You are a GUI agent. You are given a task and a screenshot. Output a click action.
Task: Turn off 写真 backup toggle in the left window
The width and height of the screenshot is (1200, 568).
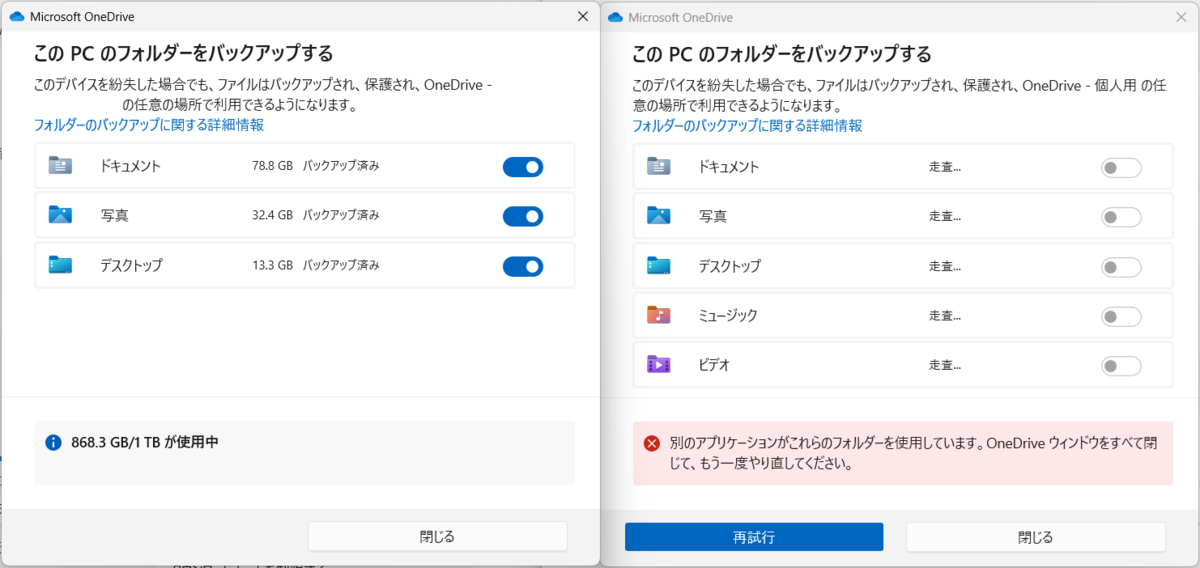point(522,216)
